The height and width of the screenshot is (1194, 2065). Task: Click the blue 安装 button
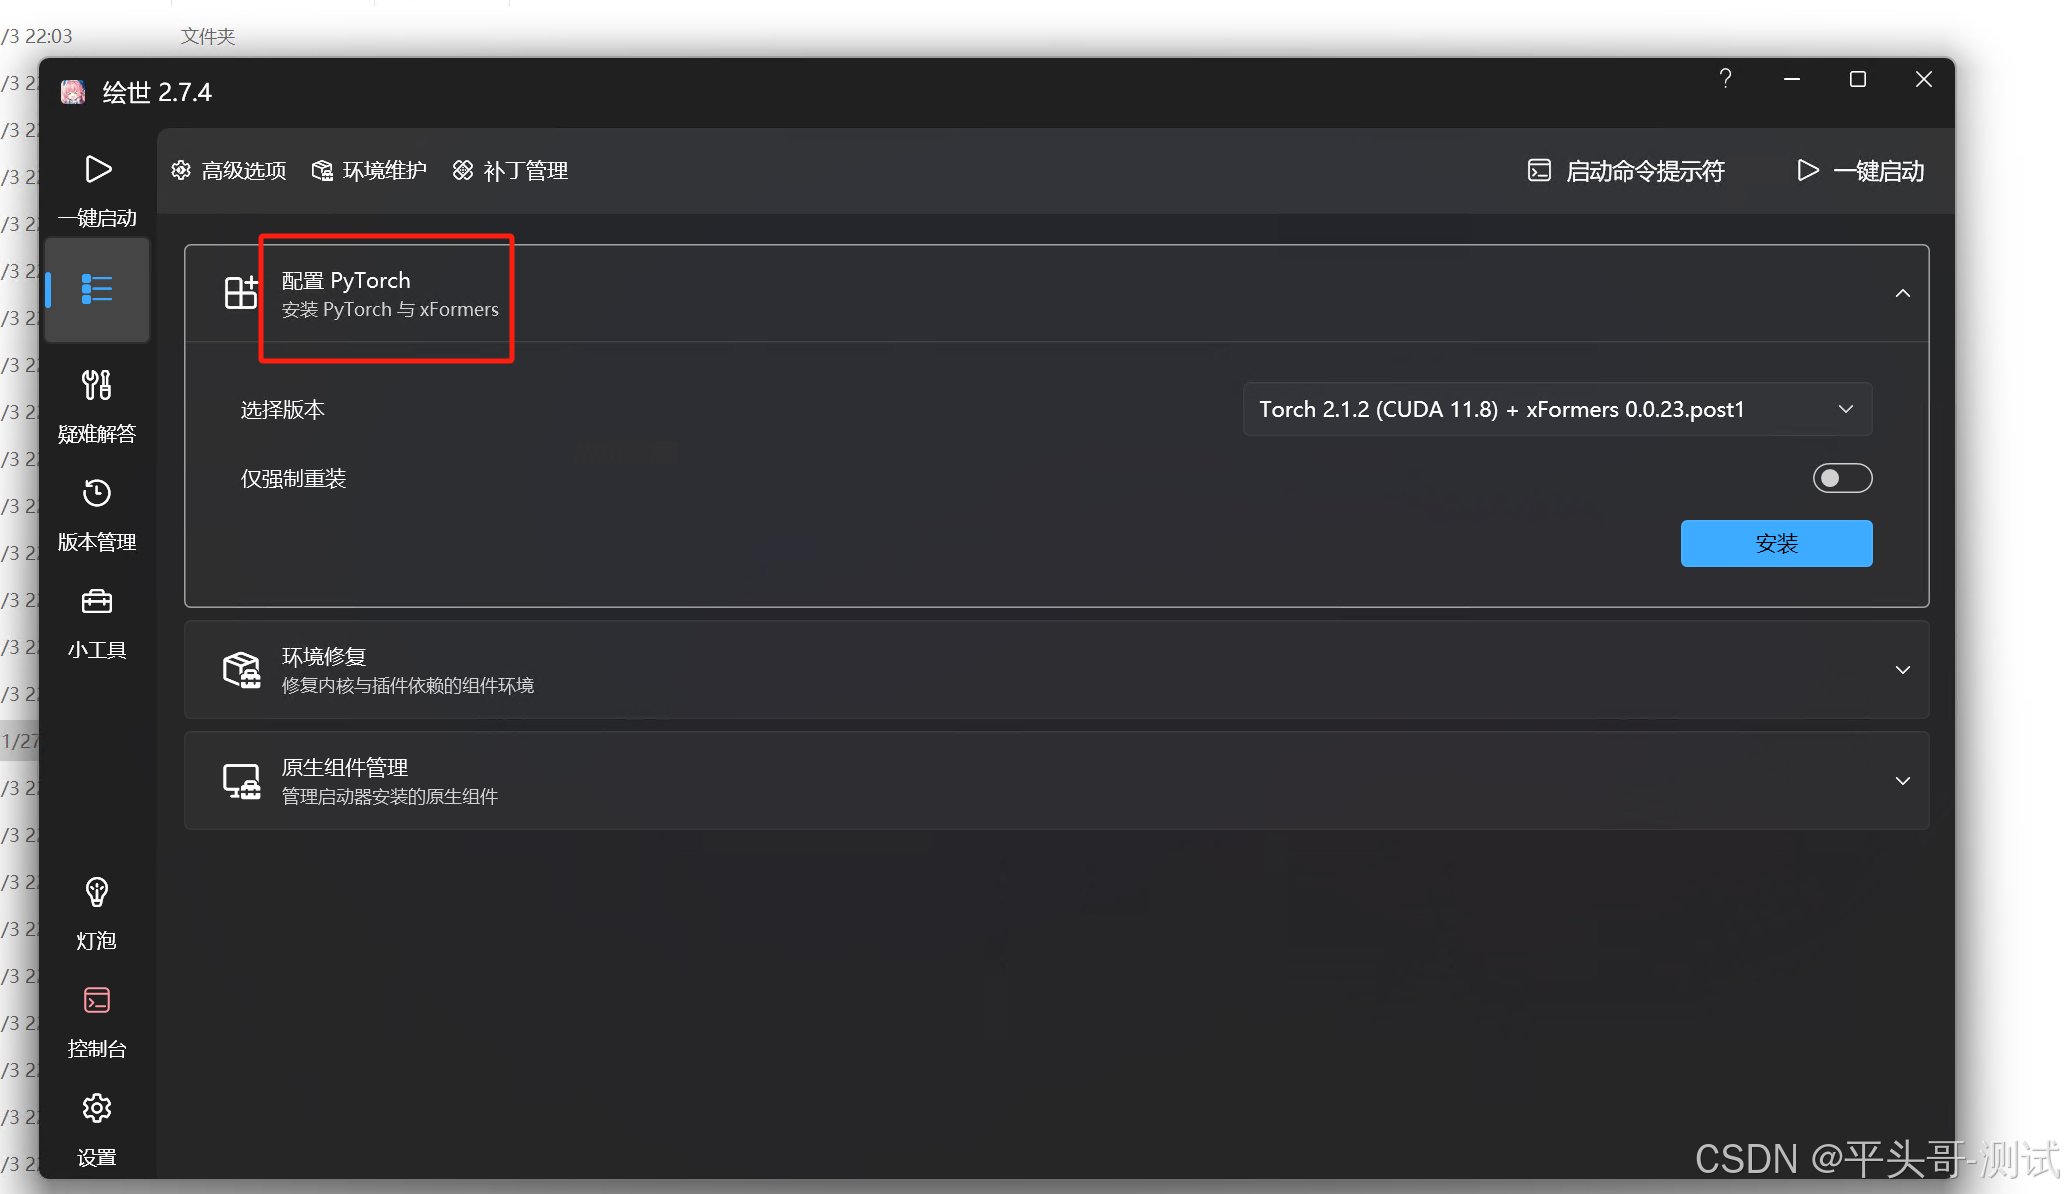[1776, 543]
